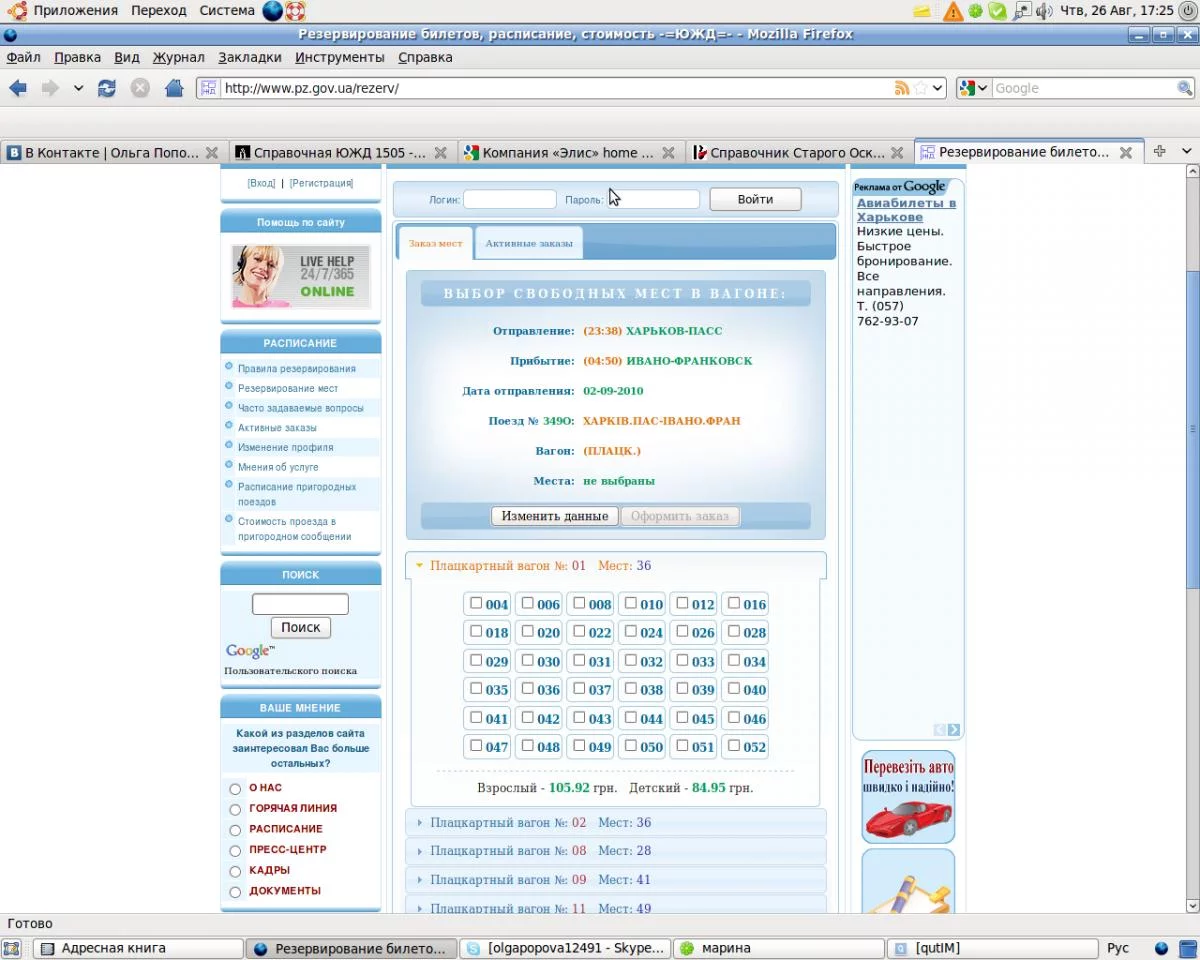The width and height of the screenshot is (1200, 960).
Task: Advance the Google ad with next arrow
Action: [954, 730]
